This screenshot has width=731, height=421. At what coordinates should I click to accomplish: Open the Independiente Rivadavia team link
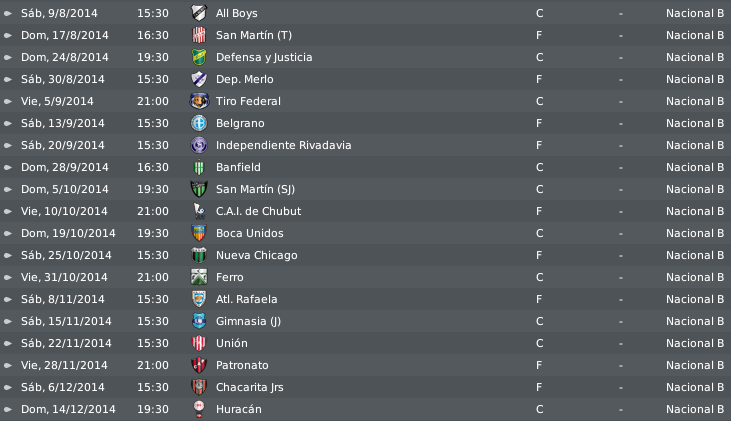(283, 145)
